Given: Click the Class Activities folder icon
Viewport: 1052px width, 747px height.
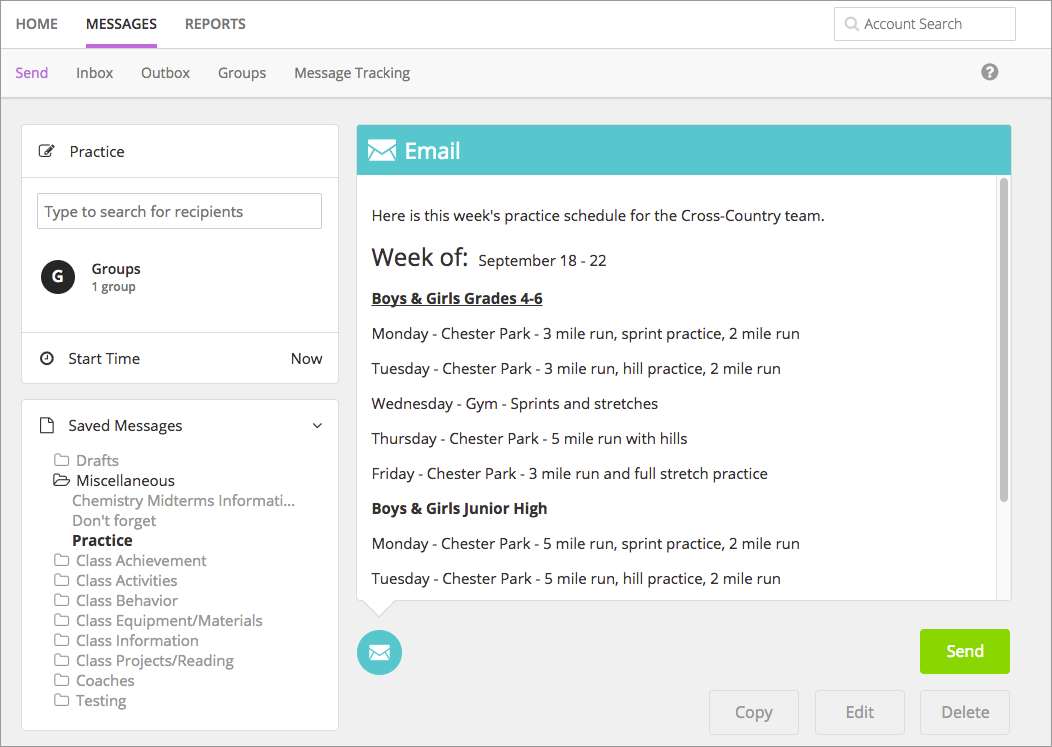Looking at the screenshot, I should (62, 580).
